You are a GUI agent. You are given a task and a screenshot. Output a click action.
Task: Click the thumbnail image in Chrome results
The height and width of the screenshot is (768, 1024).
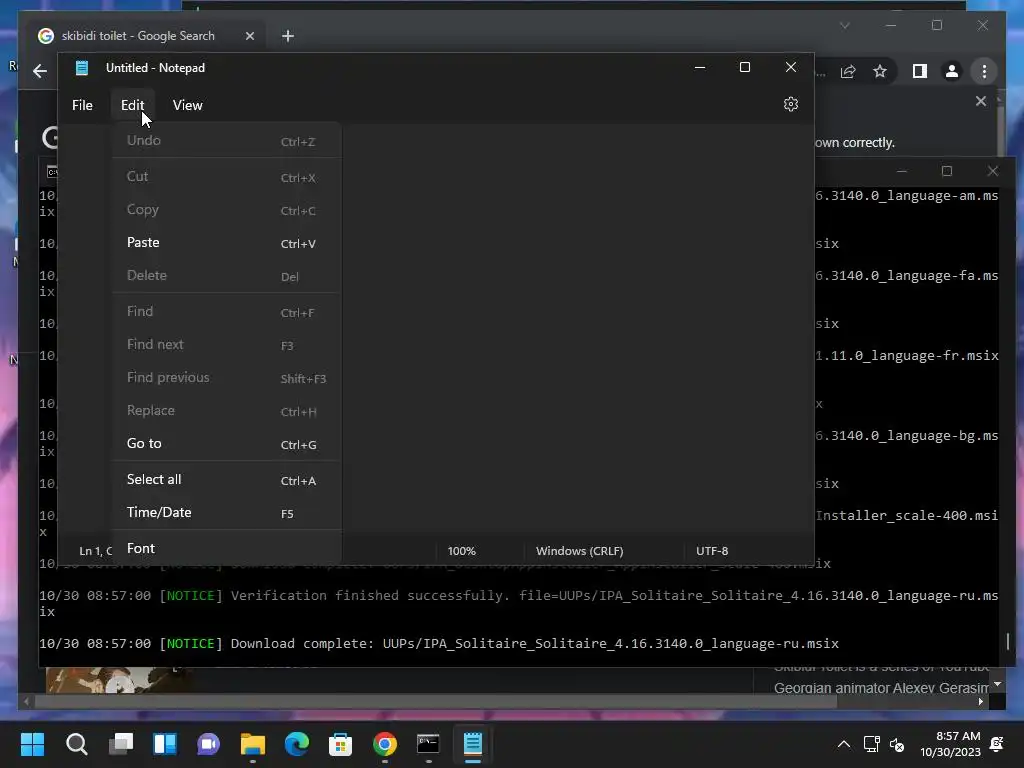[119, 680]
